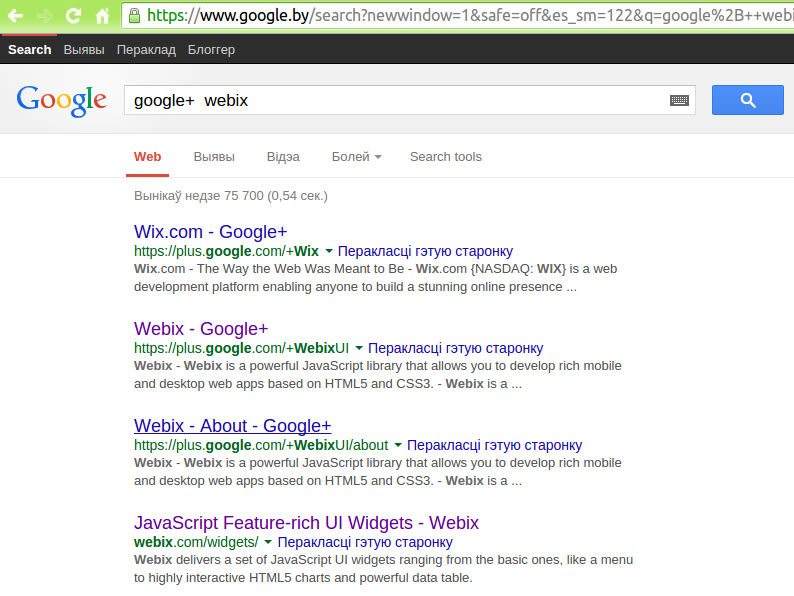
Task: Click the browser forward arrow
Action: (45, 16)
